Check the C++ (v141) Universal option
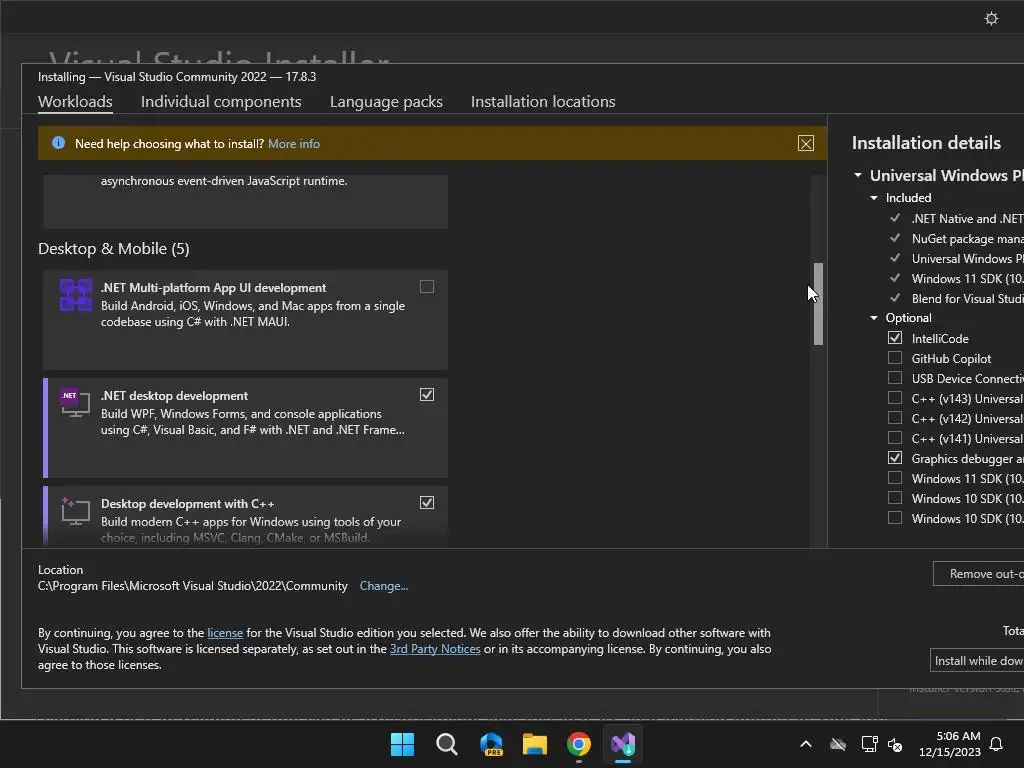 895,438
